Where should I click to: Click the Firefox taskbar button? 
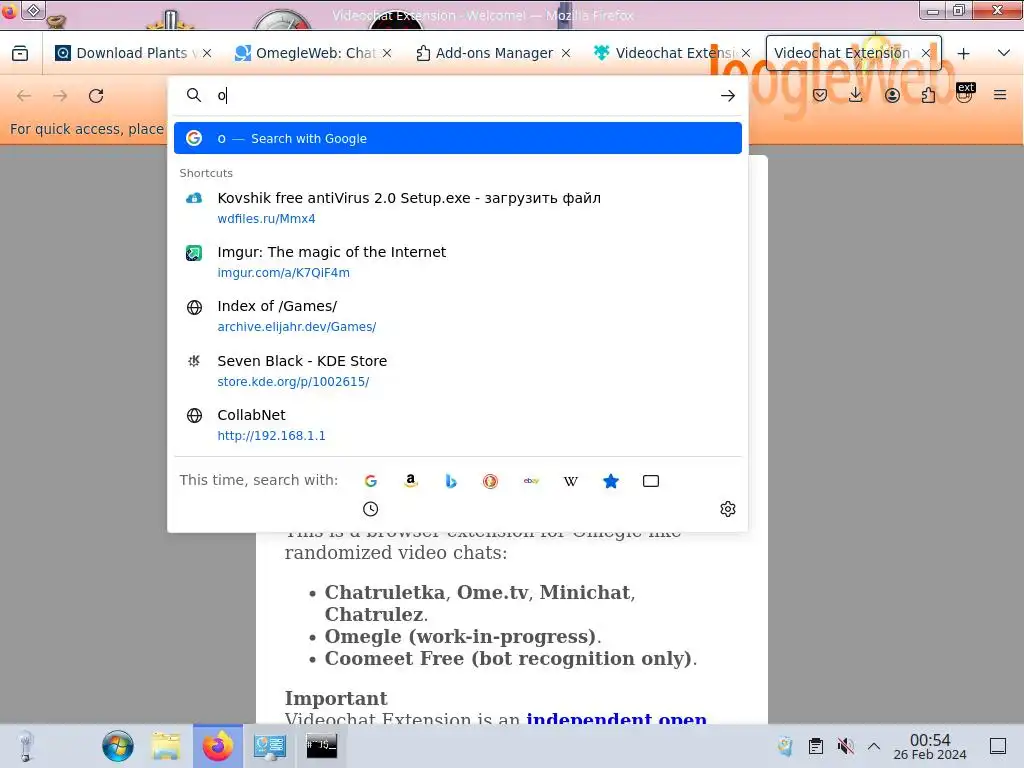(x=217, y=746)
